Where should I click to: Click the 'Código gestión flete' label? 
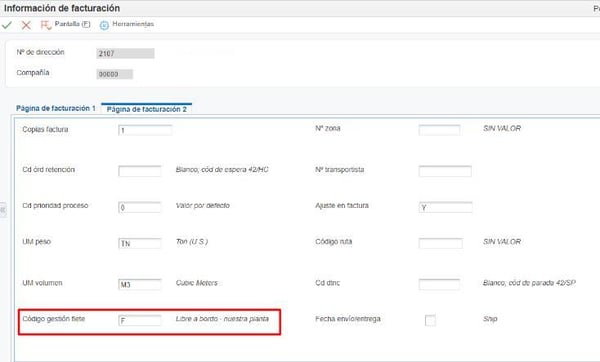click(54, 319)
